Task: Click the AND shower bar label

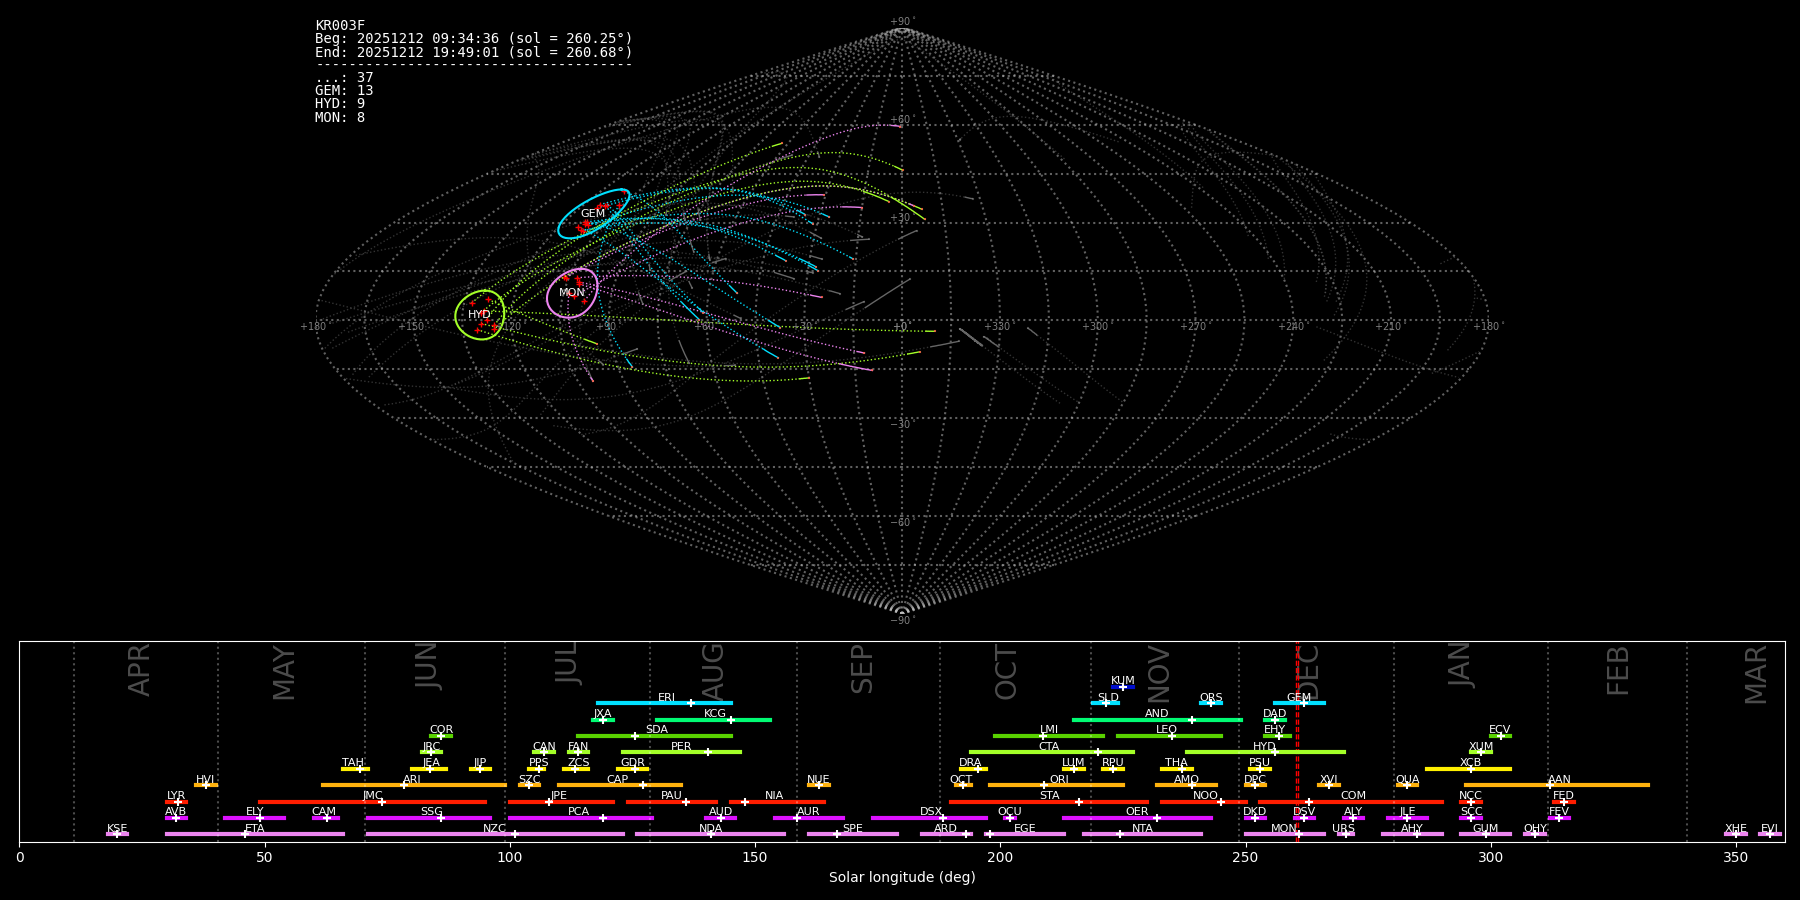Action: (1156, 714)
